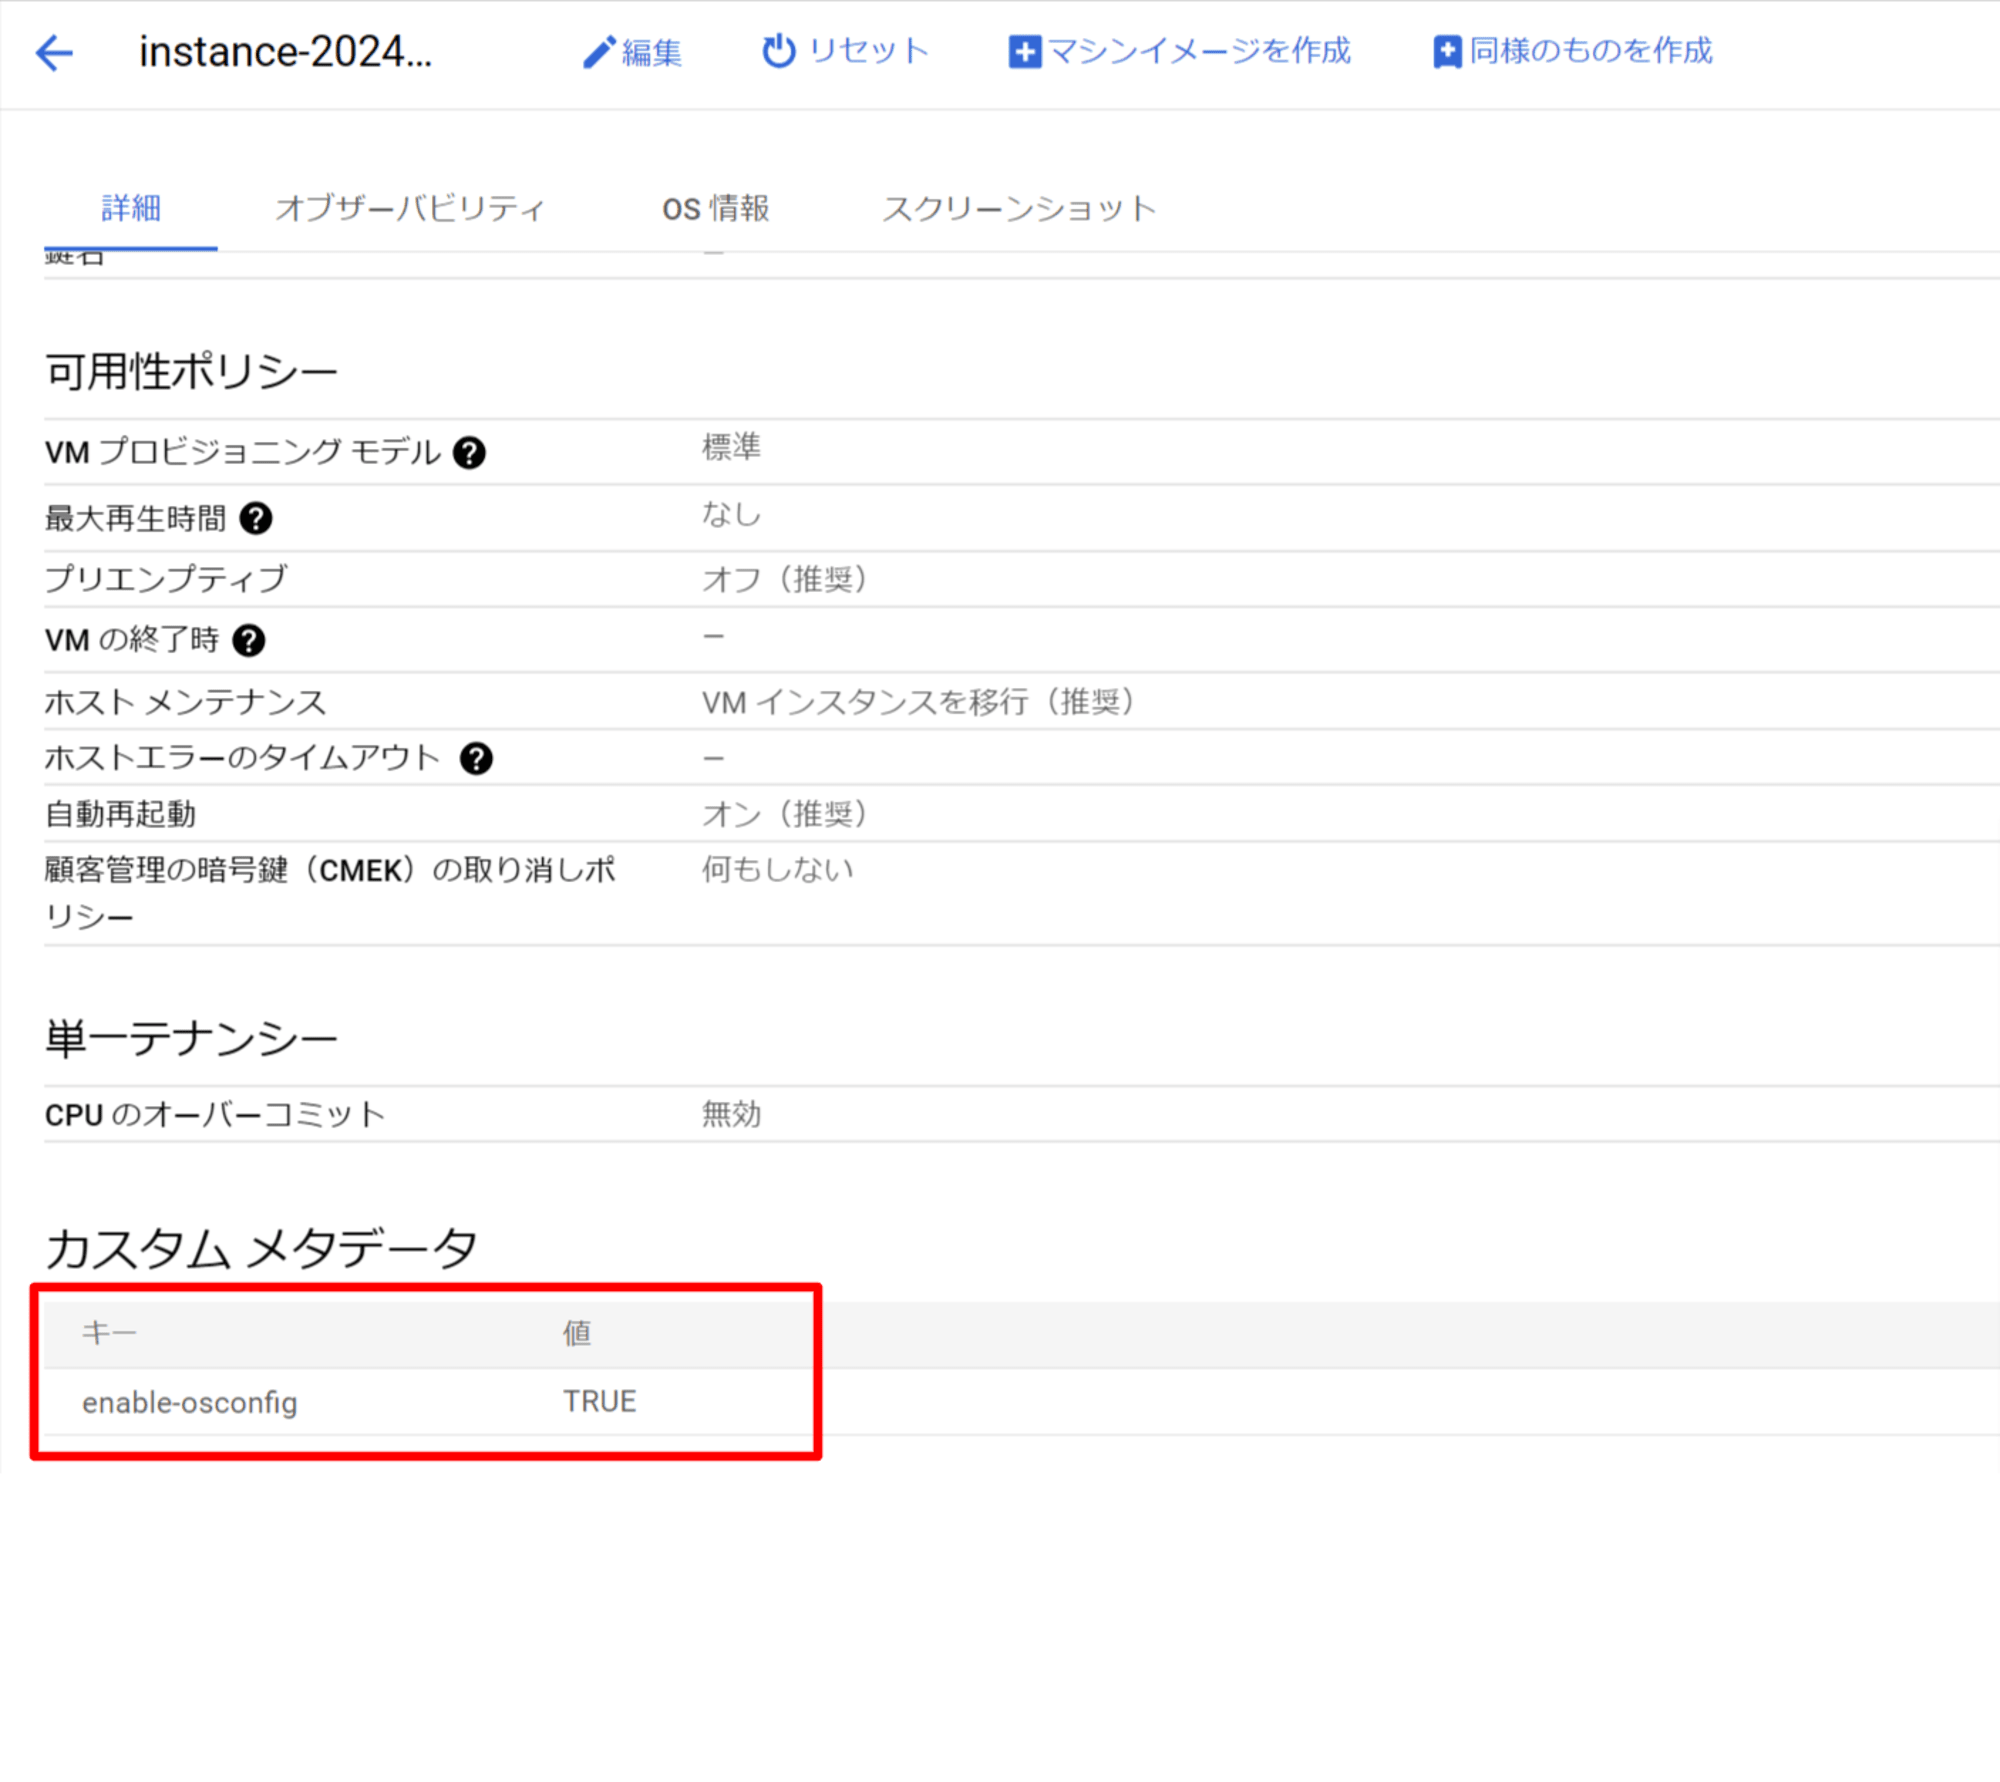Click the 何もしない value
This screenshot has width=2000, height=1782.
(x=777, y=869)
